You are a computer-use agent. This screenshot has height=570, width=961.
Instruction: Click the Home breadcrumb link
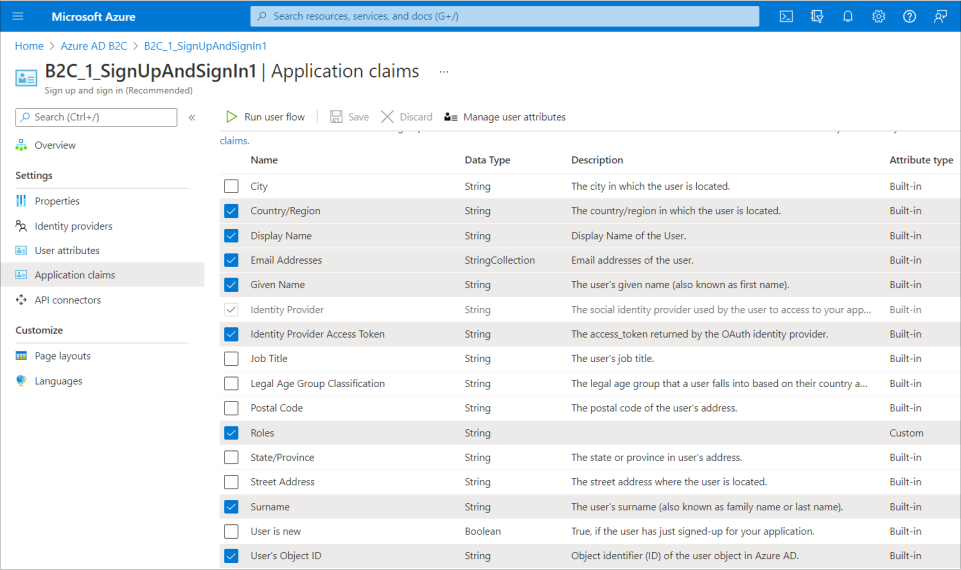29,46
